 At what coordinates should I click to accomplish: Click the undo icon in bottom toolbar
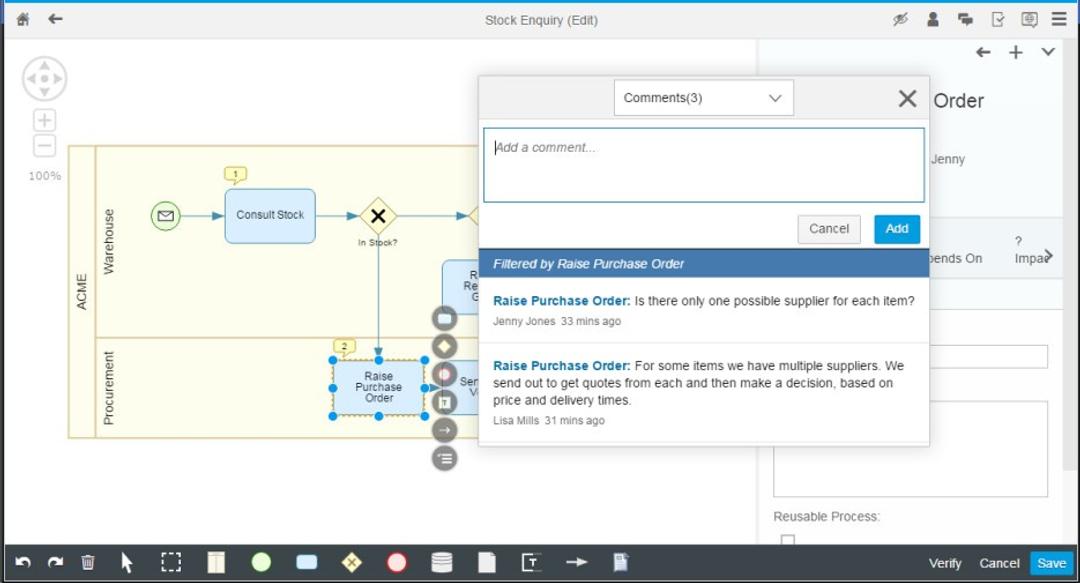[x=25, y=563]
